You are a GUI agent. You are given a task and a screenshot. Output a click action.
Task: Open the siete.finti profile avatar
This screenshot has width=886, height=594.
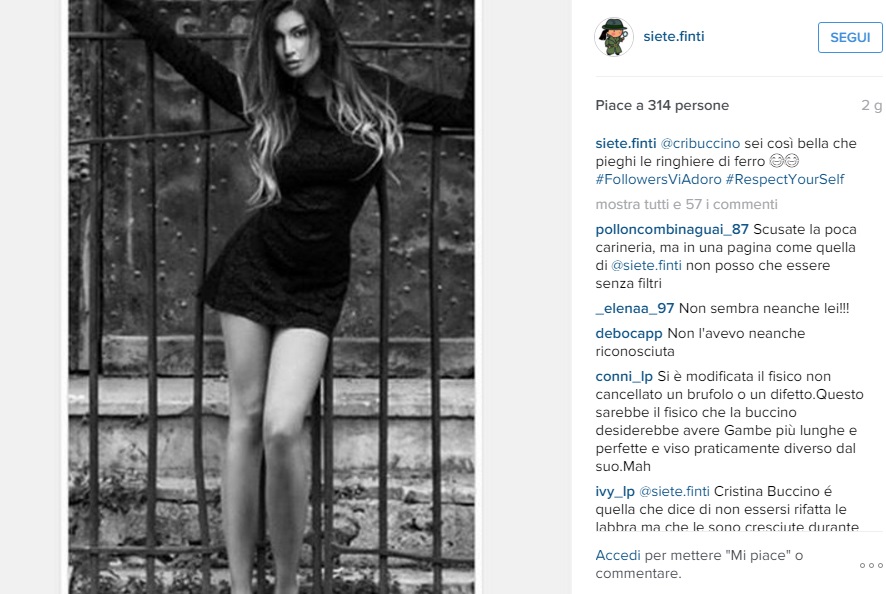point(614,37)
